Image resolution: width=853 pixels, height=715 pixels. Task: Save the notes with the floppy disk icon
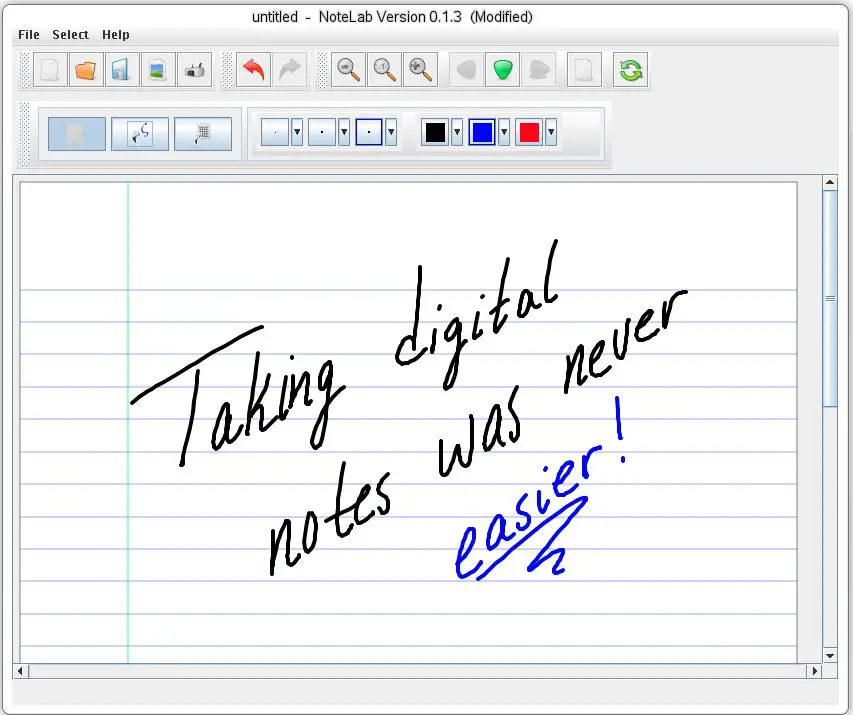[122, 70]
